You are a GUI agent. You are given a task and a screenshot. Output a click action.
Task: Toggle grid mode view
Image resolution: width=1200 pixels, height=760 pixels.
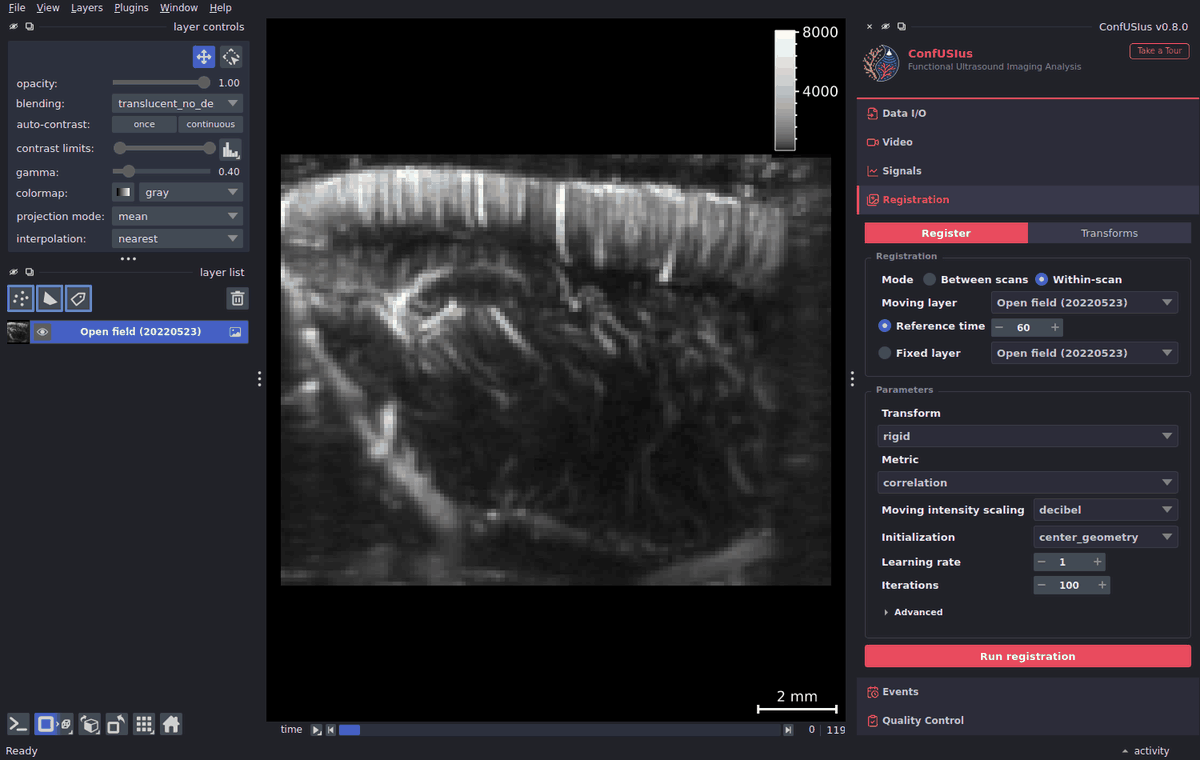(144, 724)
